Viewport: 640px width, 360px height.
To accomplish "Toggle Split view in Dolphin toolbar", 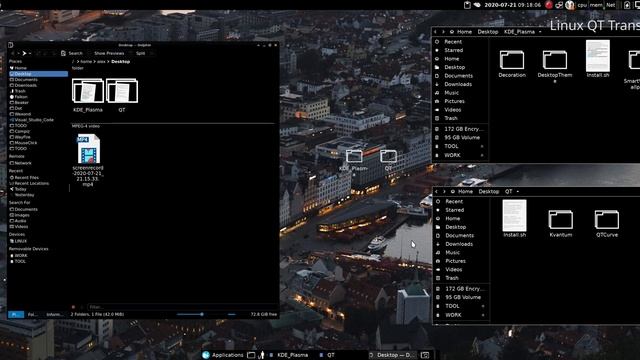I will 140,53.
